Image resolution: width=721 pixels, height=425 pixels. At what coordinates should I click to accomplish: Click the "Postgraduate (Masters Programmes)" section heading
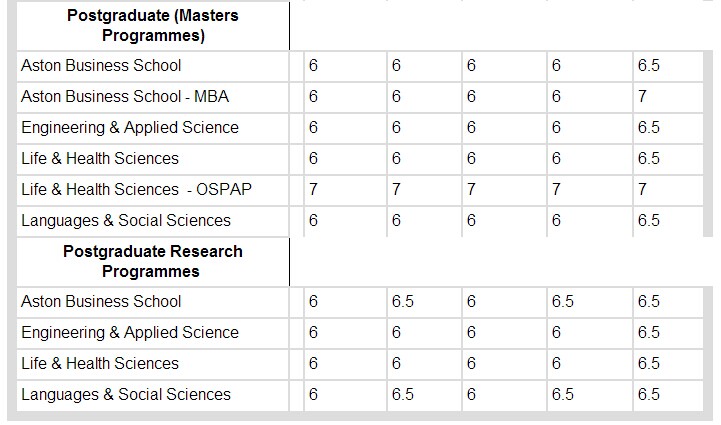coord(152,26)
